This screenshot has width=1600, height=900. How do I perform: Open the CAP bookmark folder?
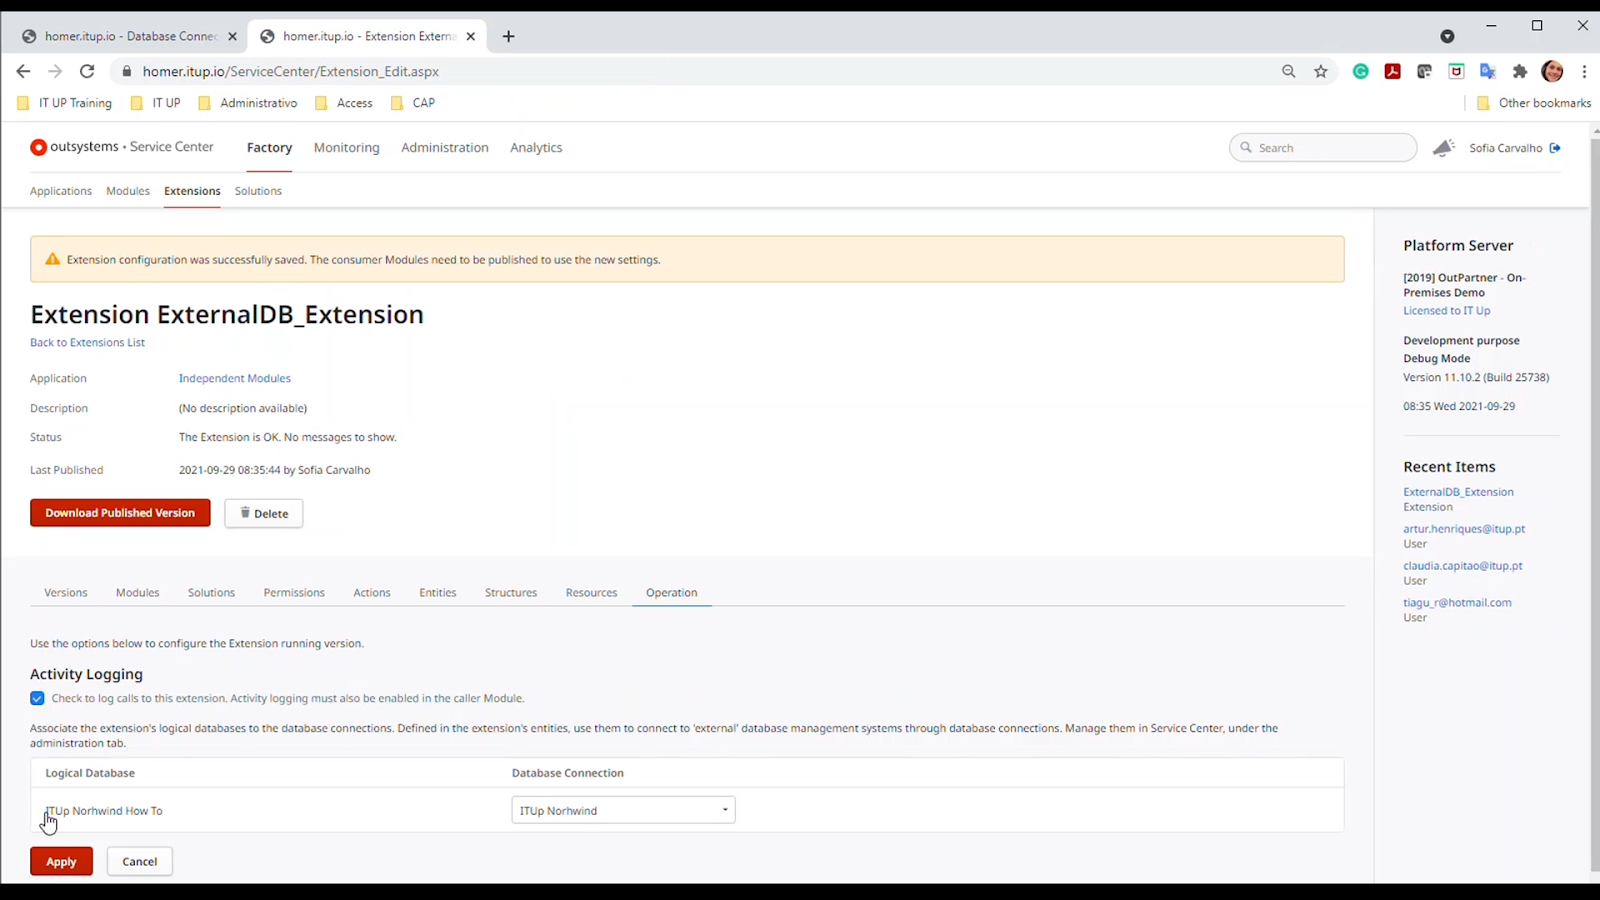click(x=413, y=103)
